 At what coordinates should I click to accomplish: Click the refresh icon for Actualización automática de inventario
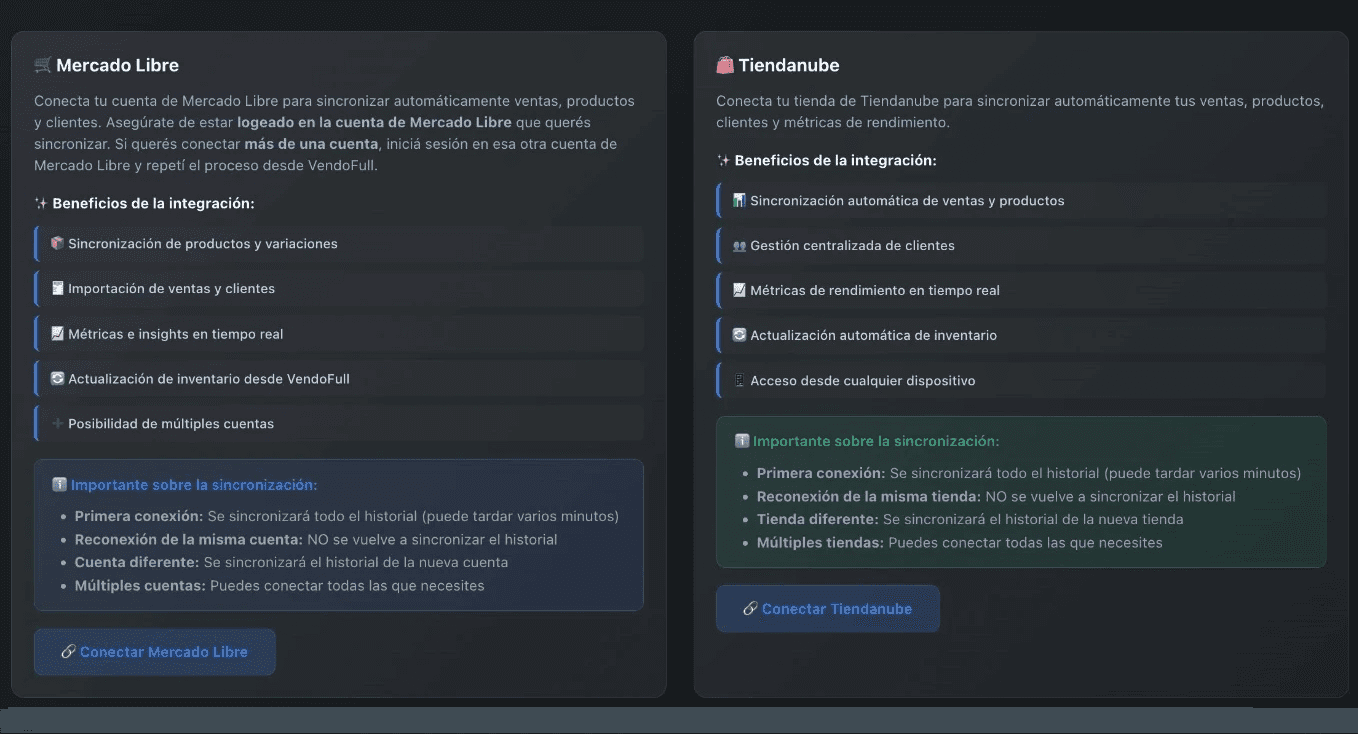[x=740, y=336]
